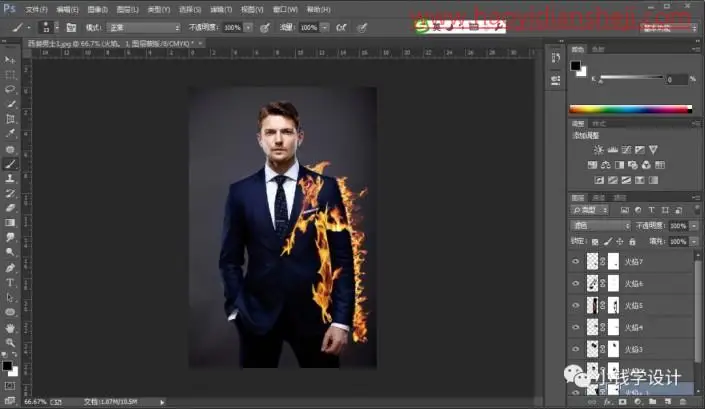Select the Crop tool
The height and width of the screenshot is (409, 705).
(10, 119)
